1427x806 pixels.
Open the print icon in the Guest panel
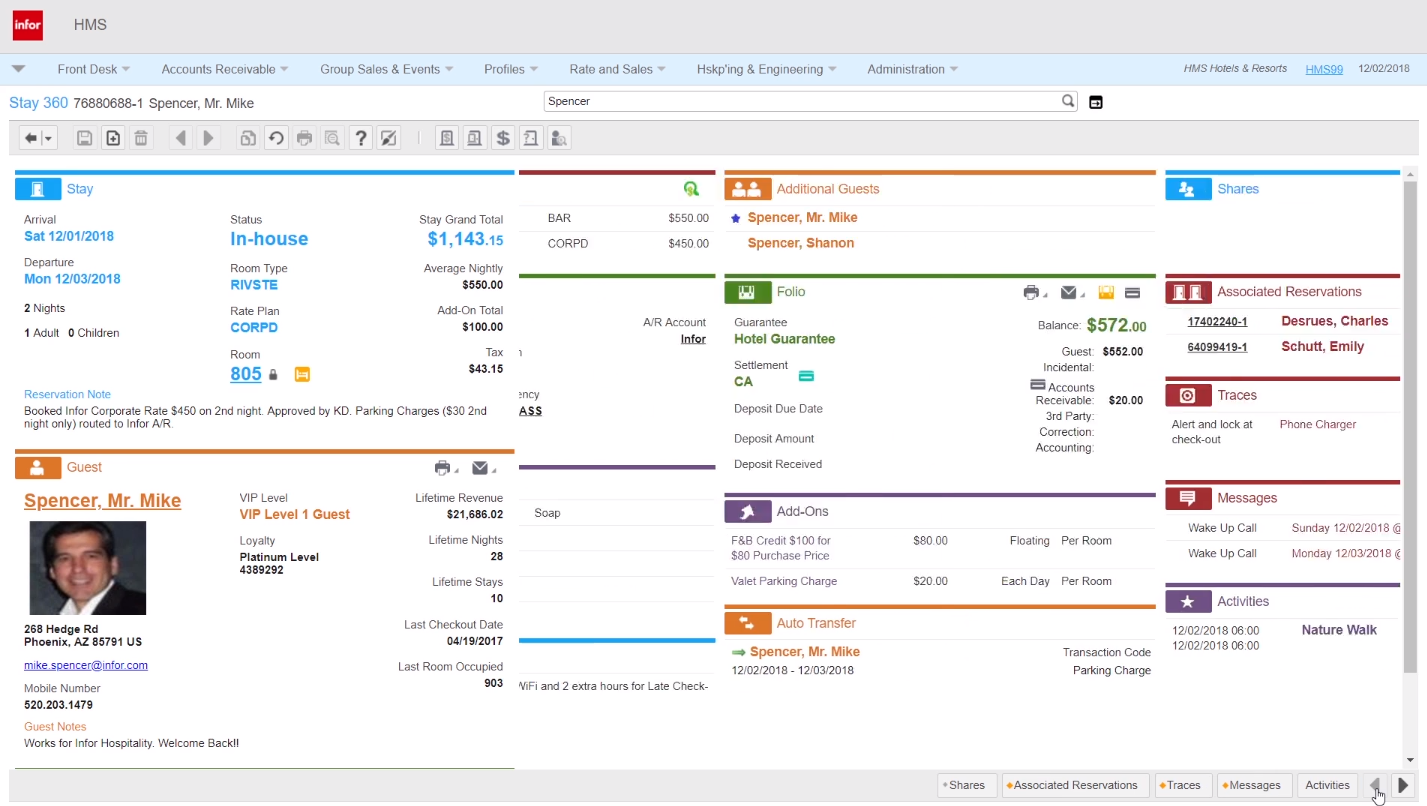(x=442, y=467)
